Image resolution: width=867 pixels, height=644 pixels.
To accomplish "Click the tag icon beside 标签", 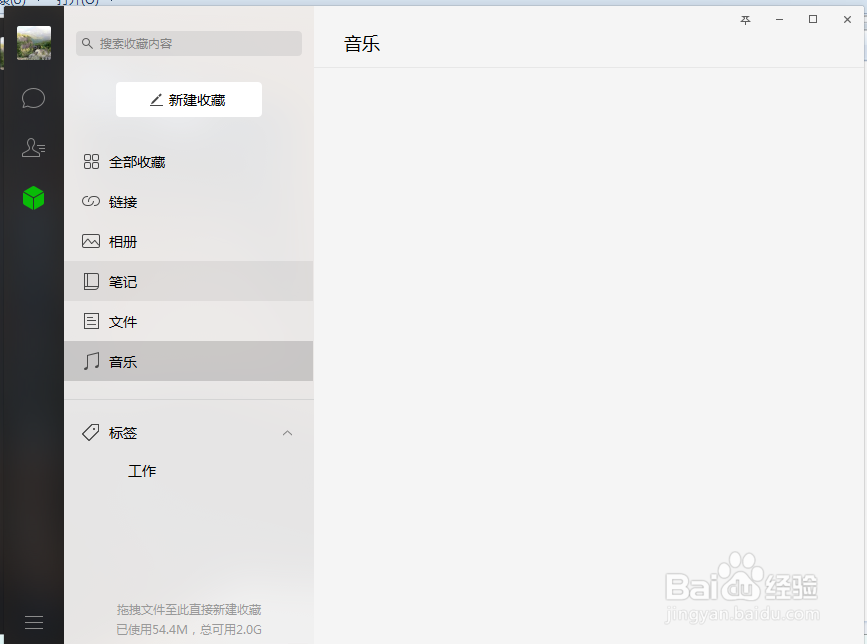I will tap(89, 432).
